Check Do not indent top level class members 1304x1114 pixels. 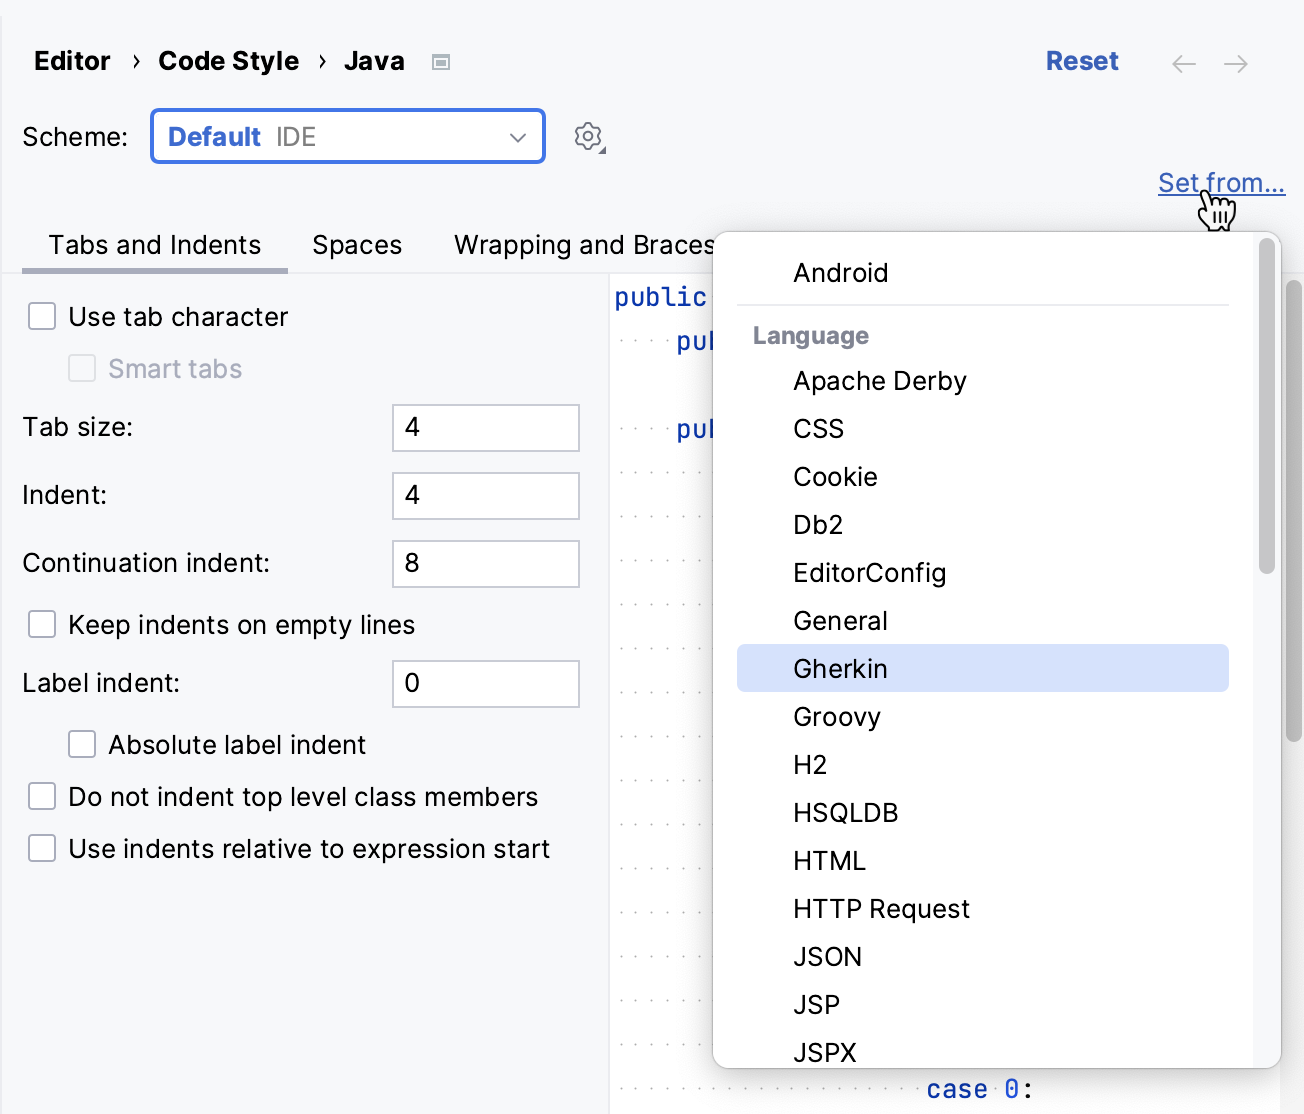pyautogui.click(x=41, y=796)
